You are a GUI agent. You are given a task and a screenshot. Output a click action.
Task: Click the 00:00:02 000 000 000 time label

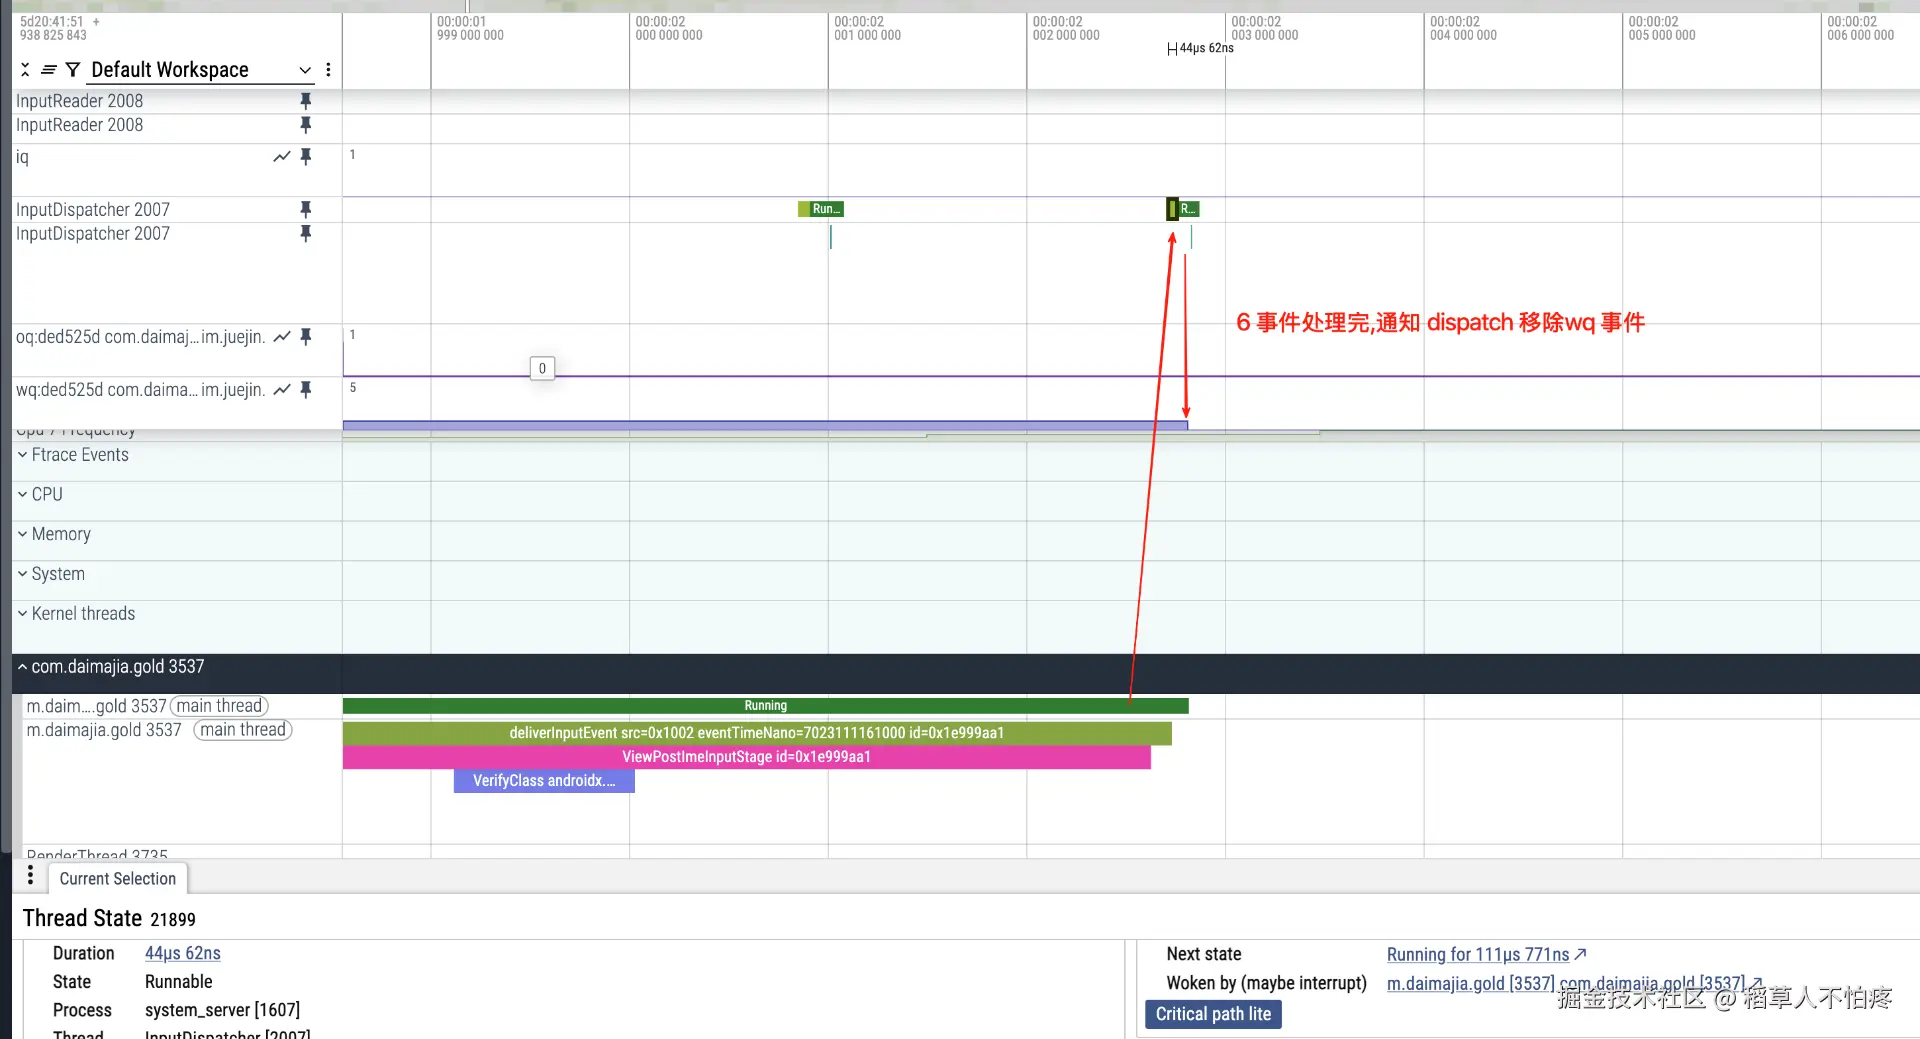click(669, 28)
